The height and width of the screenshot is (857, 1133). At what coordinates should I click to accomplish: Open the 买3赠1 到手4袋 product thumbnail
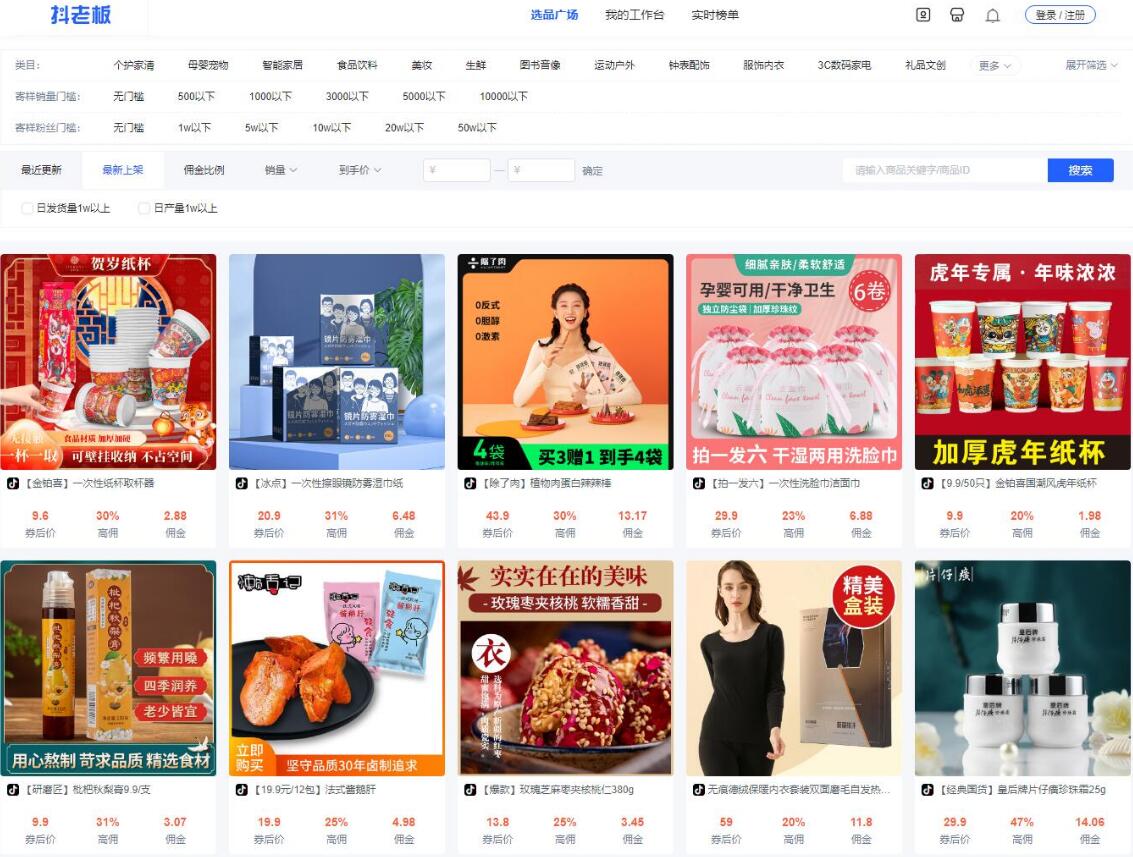566,361
